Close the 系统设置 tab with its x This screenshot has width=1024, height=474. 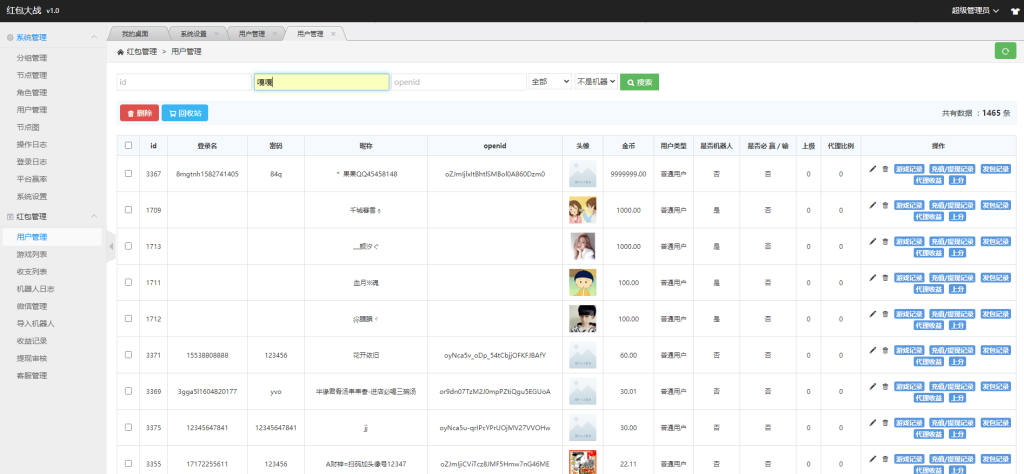pyautogui.click(x=216, y=33)
